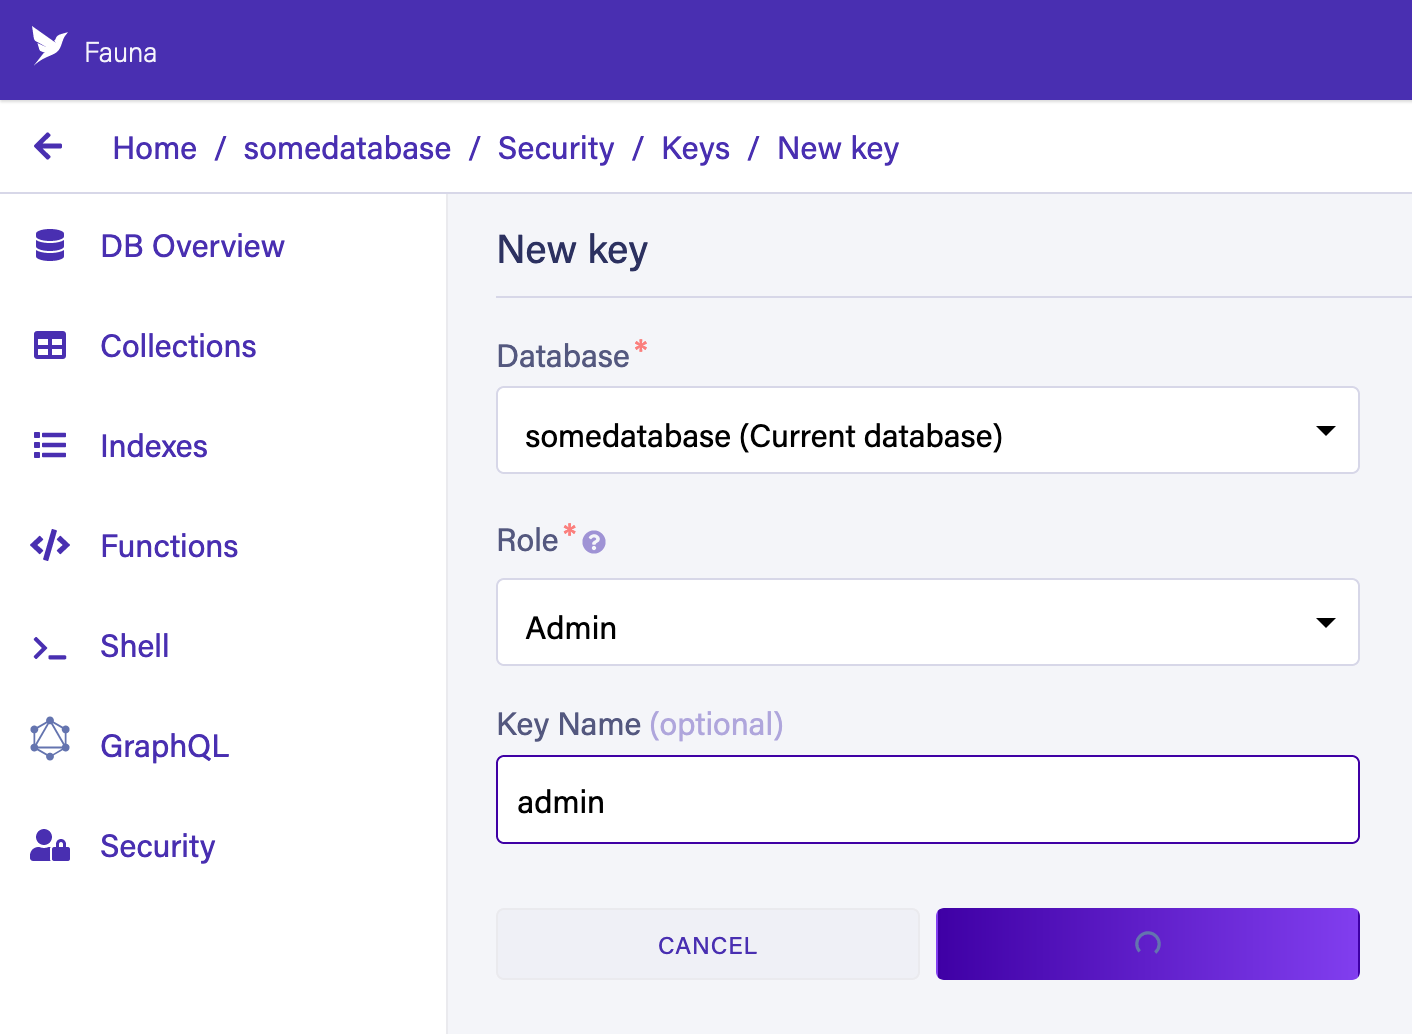Open Security in the sidebar

pyautogui.click(x=157, y=847)
